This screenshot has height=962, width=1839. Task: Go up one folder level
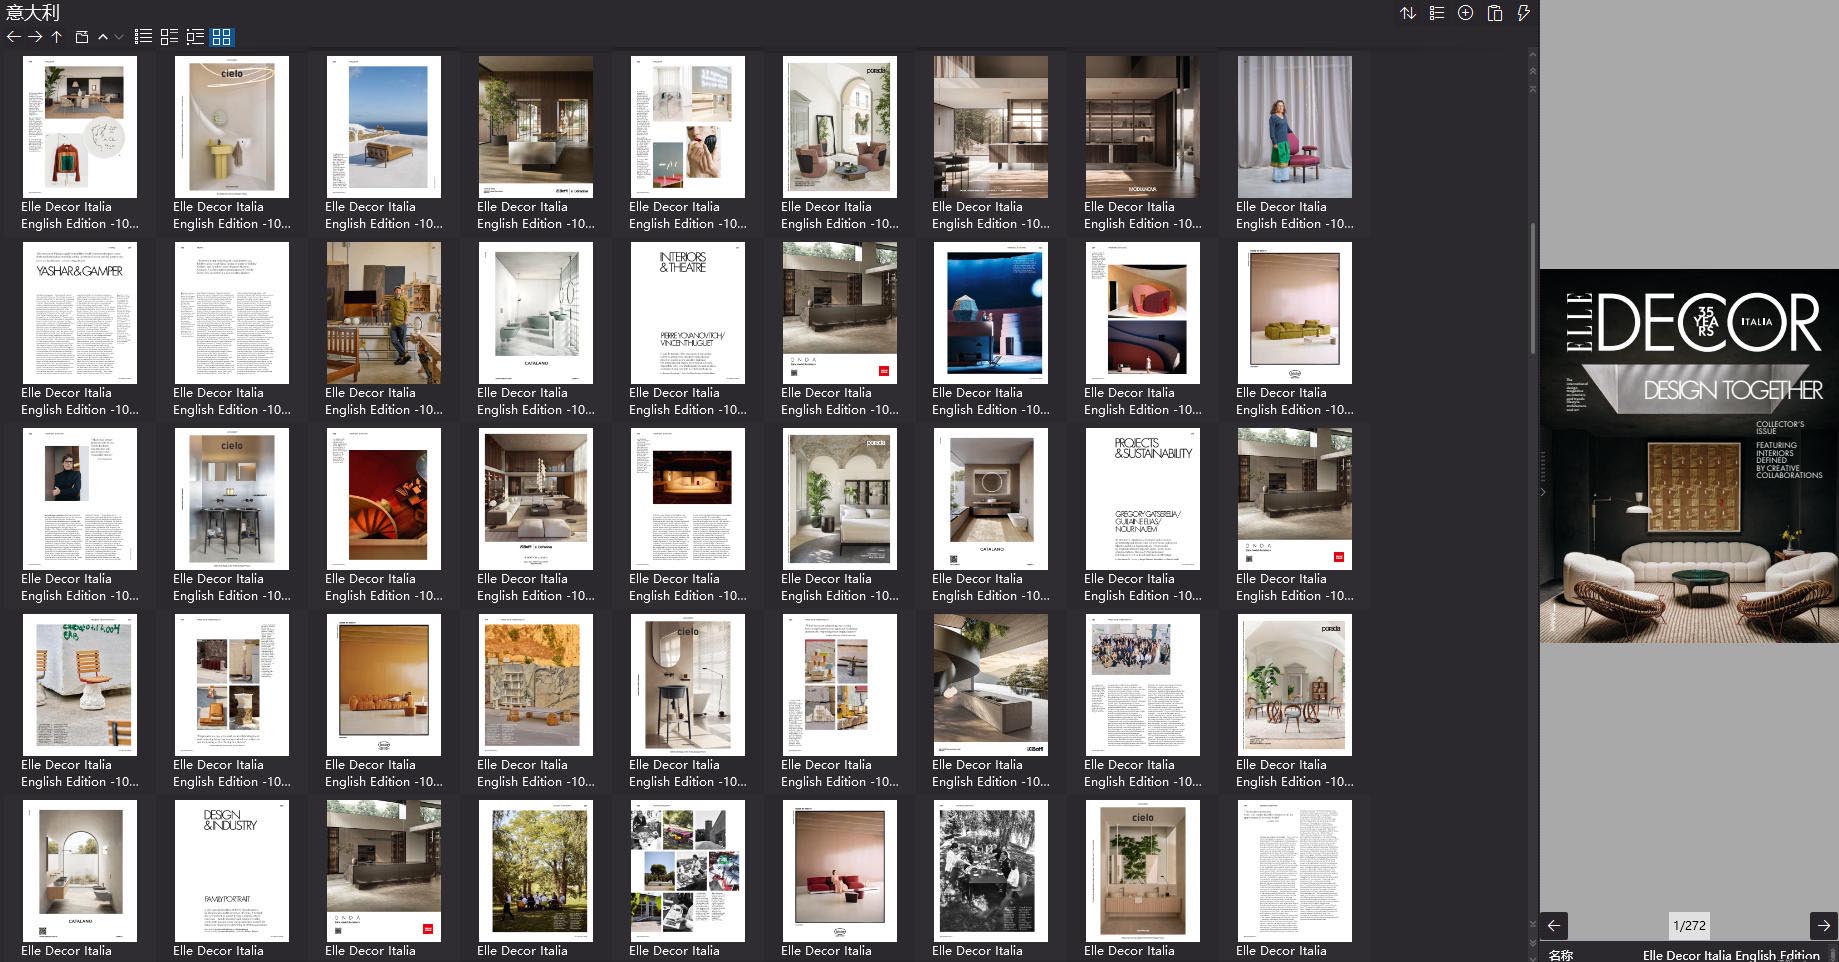point(57,37)
